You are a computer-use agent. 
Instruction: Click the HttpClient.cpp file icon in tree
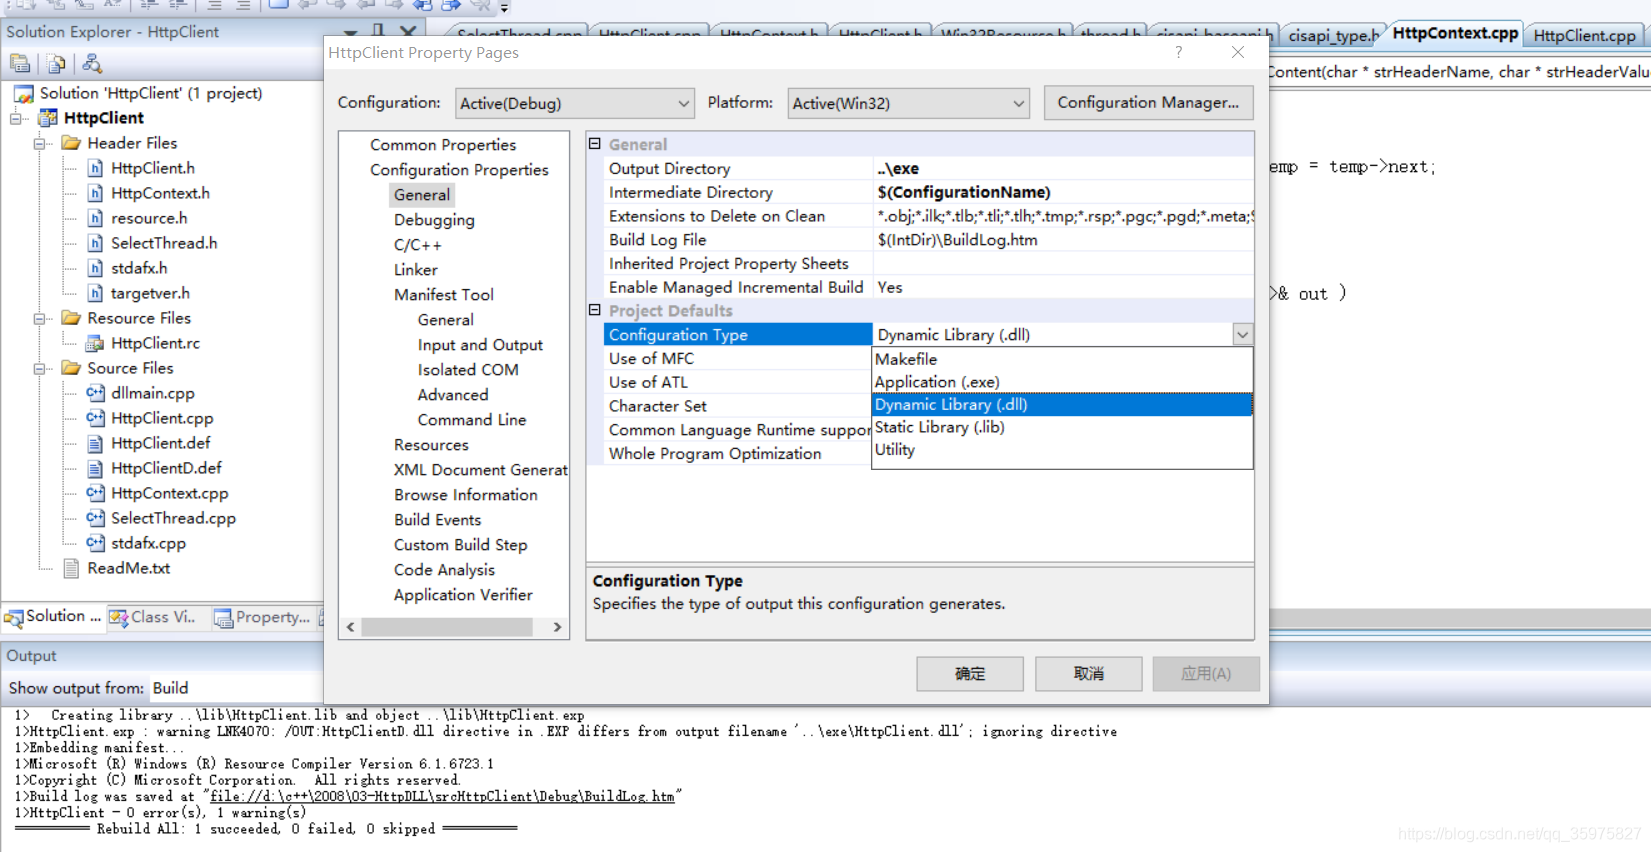(x=95, y=418)
